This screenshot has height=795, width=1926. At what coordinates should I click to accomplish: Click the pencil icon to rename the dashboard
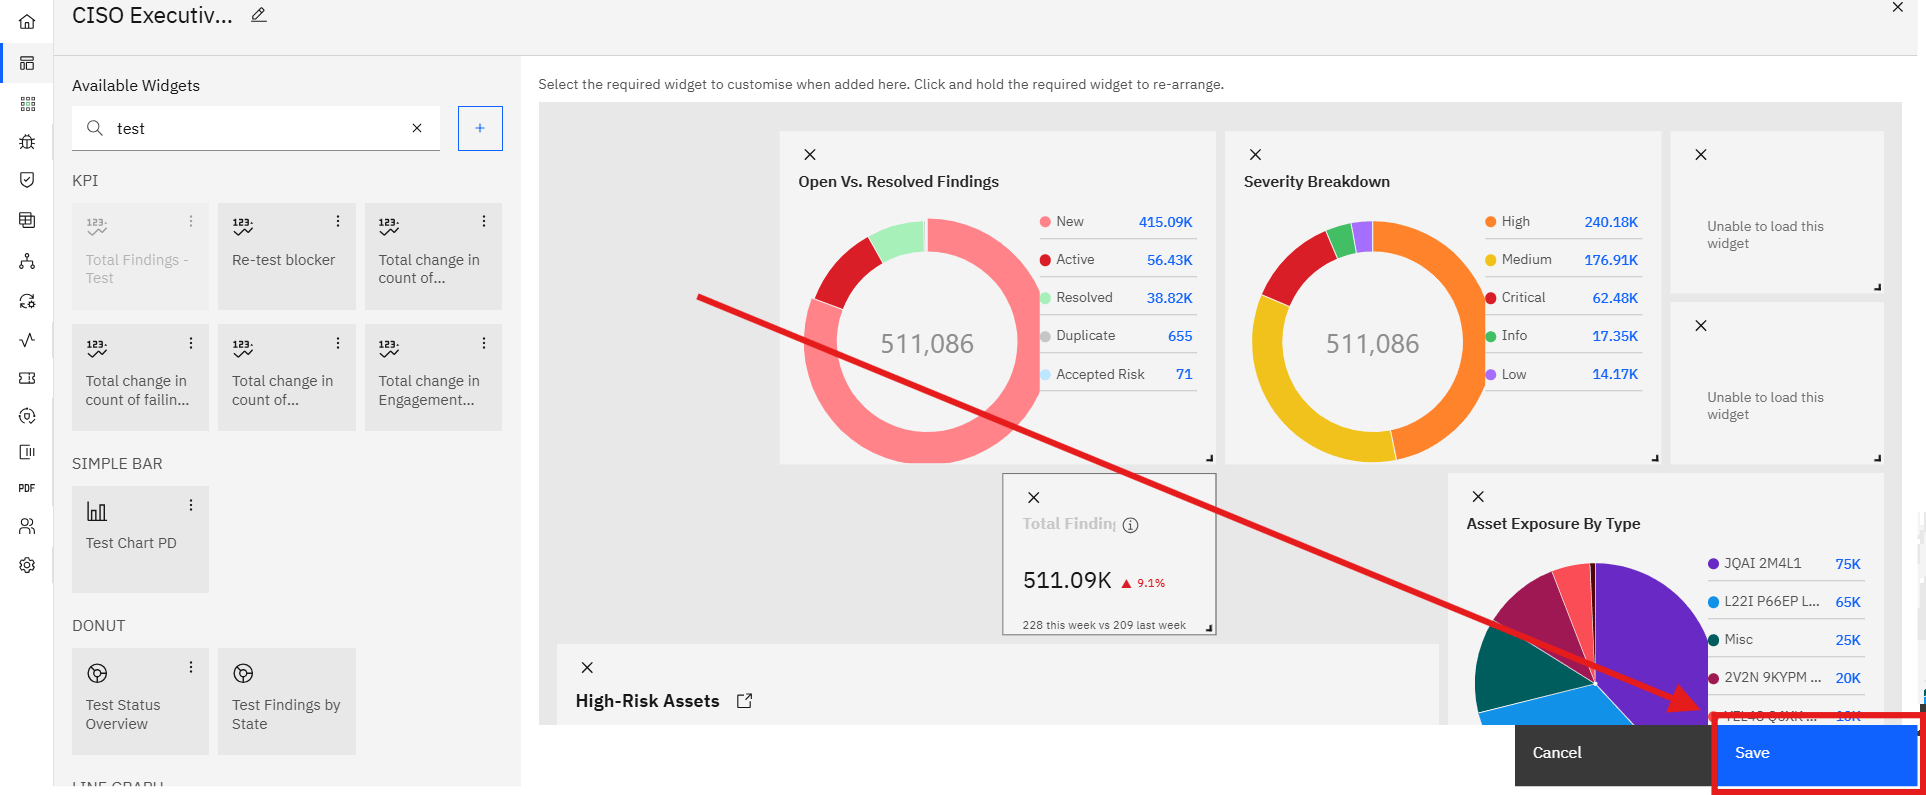click(259, 15)
